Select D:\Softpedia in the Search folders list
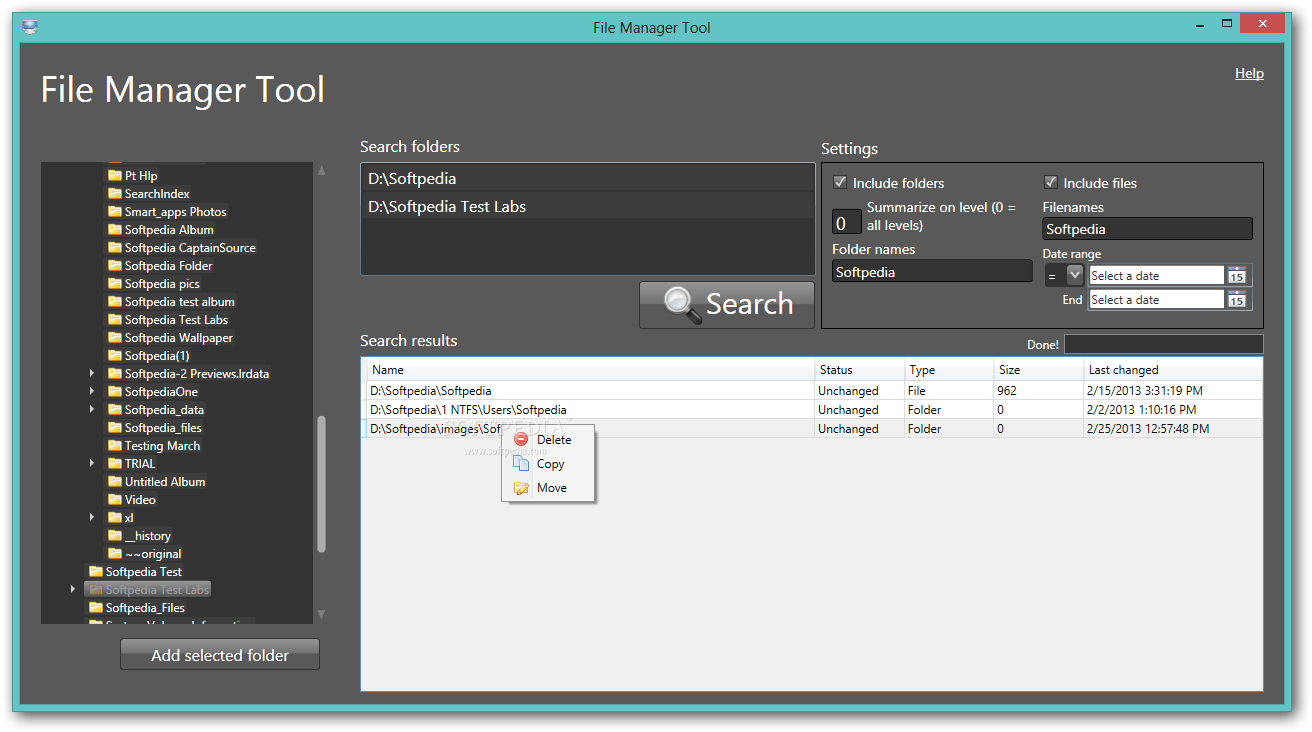 tap(588, 178)
